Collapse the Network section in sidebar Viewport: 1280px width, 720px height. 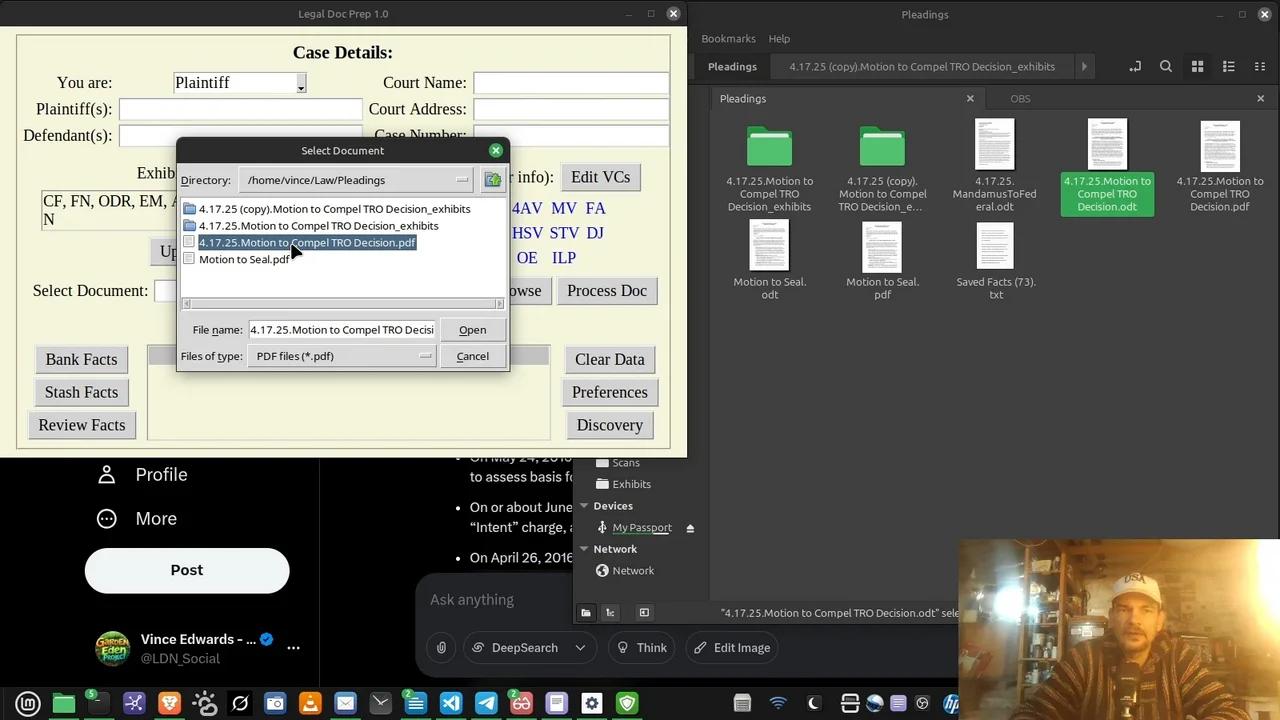(x=584, y=549)
